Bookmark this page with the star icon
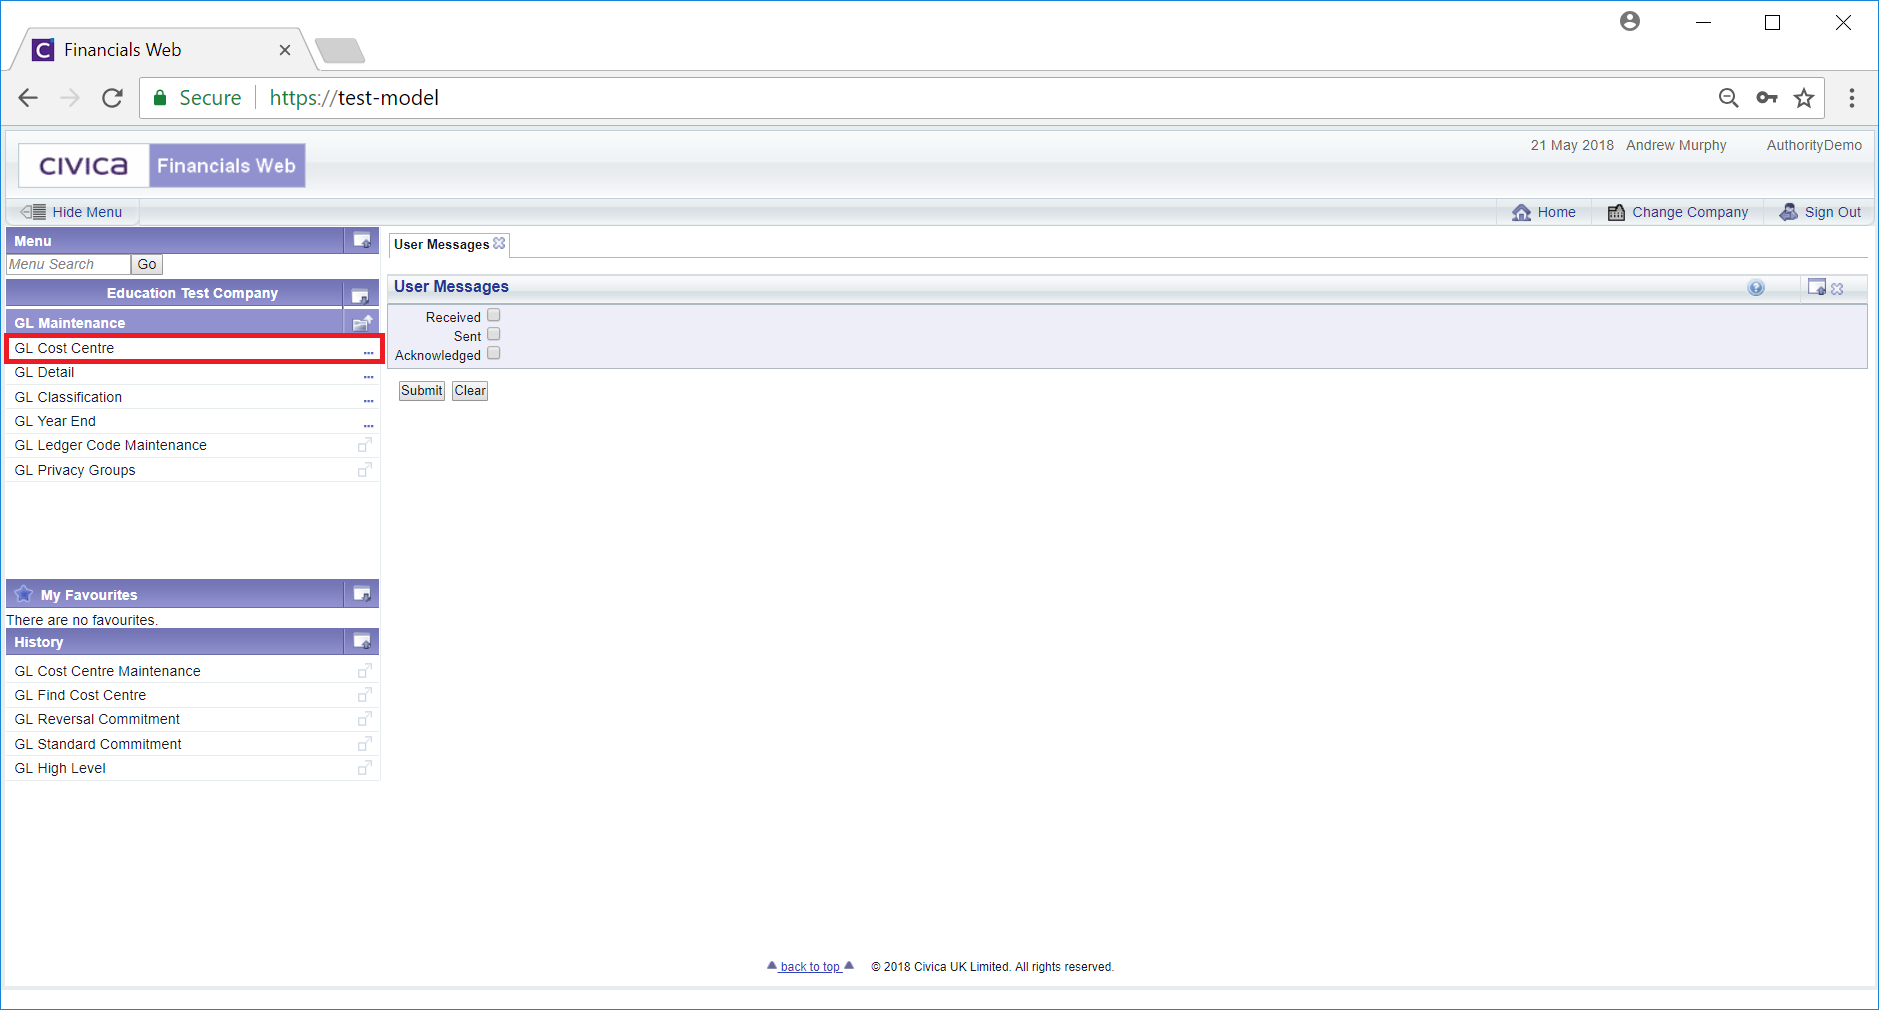This screenshot has width=1879, height=1010. pos(1803,98)
